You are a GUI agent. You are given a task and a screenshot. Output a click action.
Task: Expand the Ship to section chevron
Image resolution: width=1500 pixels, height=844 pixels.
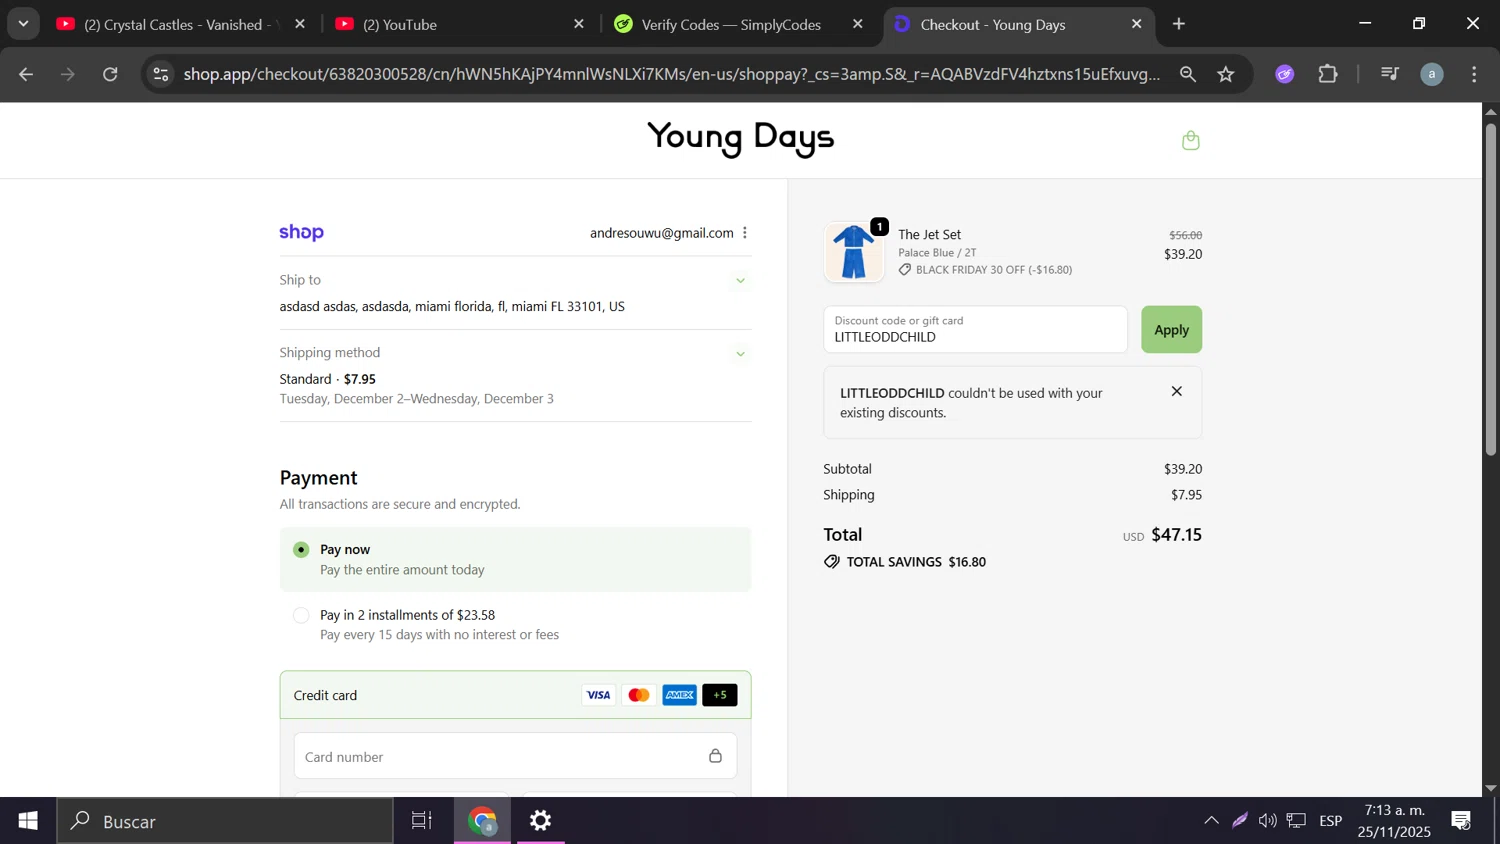pyautogui.click(x=741, y=281)
